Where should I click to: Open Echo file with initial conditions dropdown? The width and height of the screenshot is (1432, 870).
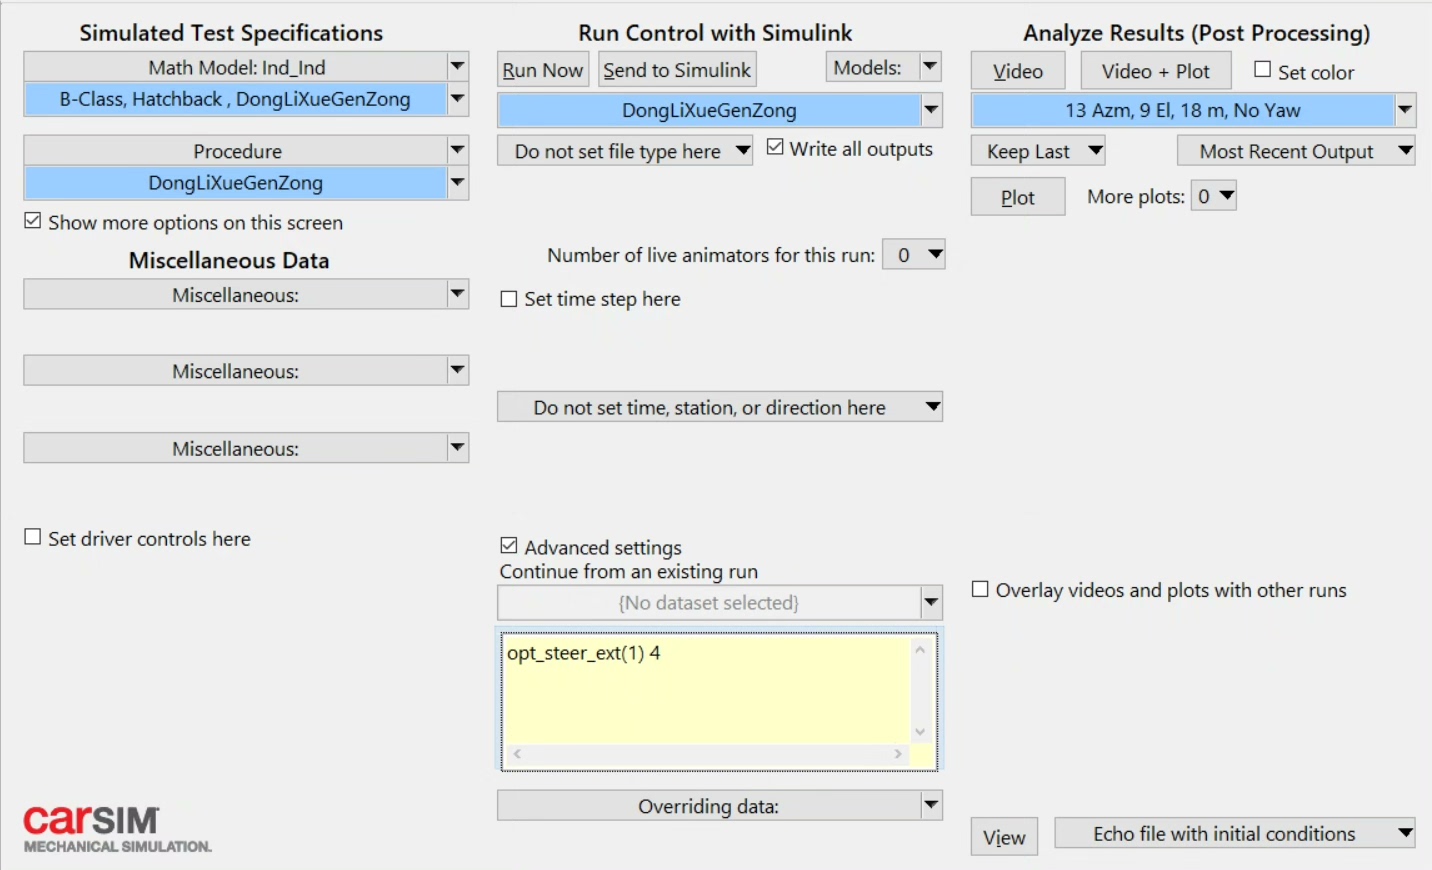[1235, 833]
